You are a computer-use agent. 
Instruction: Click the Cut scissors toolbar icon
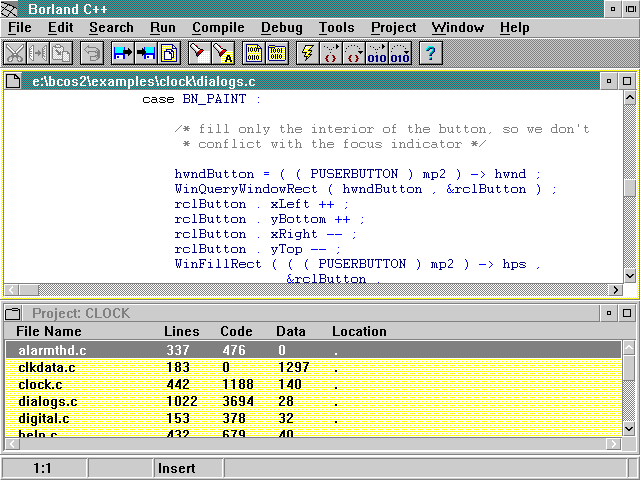tap(15, 53)
